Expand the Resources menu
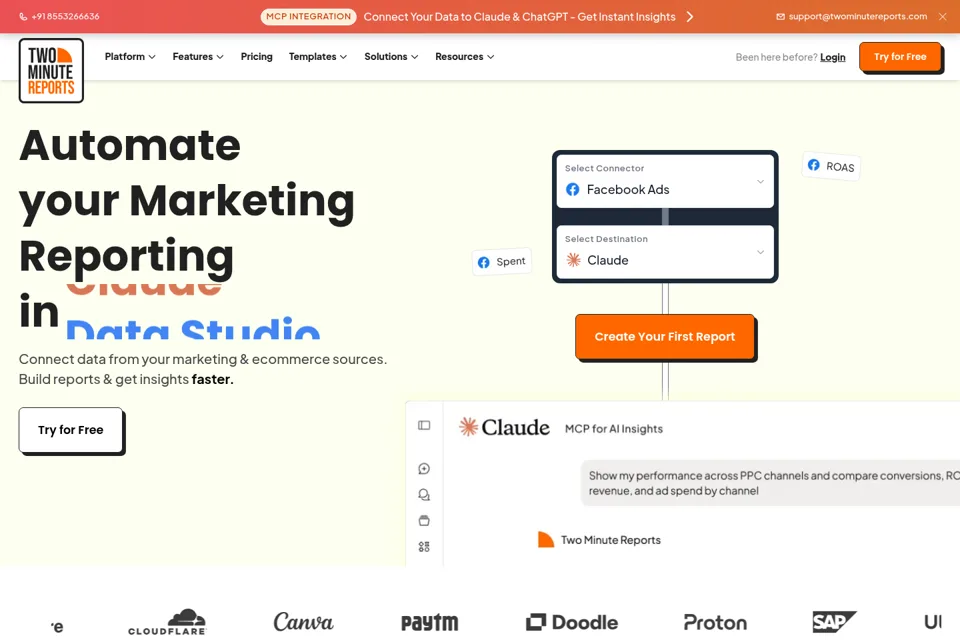Screen dimensions: 960x640 [x=465, y=56]
